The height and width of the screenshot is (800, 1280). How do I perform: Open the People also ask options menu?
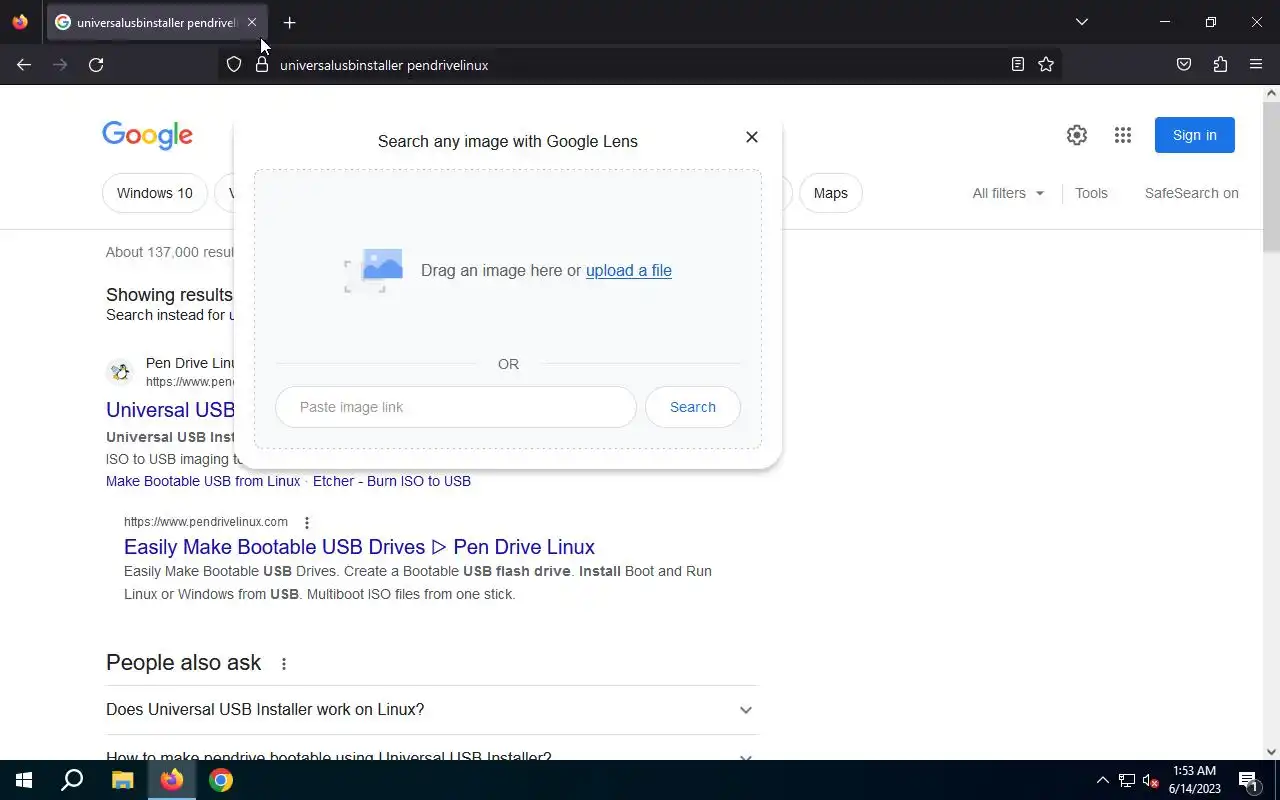[x=284, y=664]
